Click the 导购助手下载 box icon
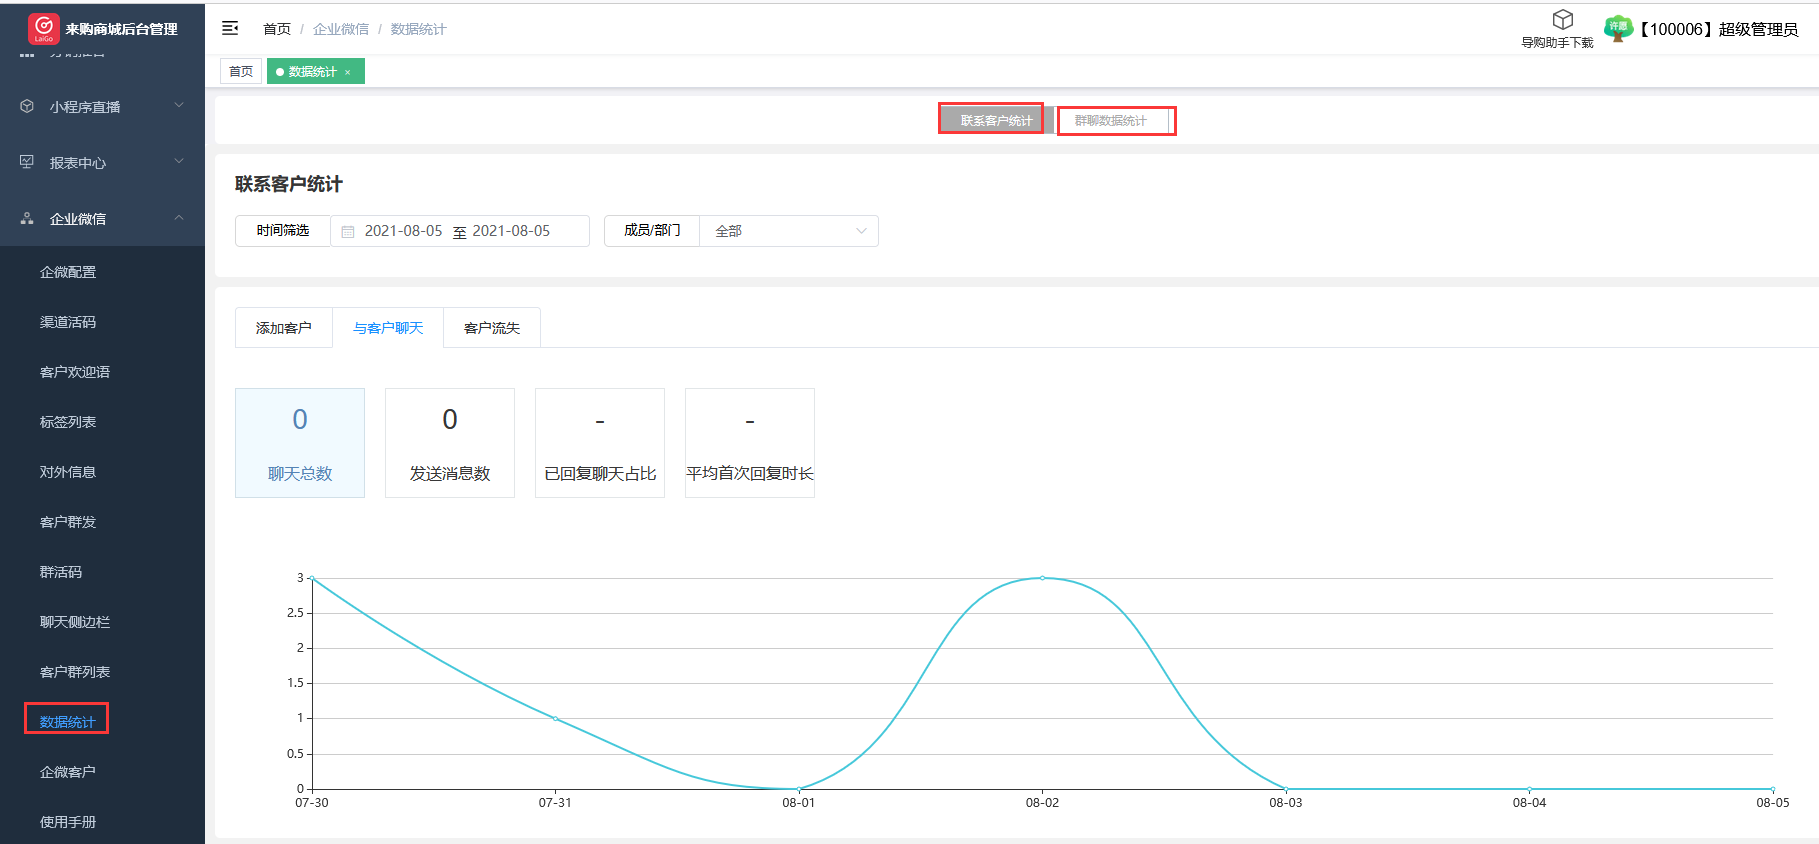 pos(1562,20)
